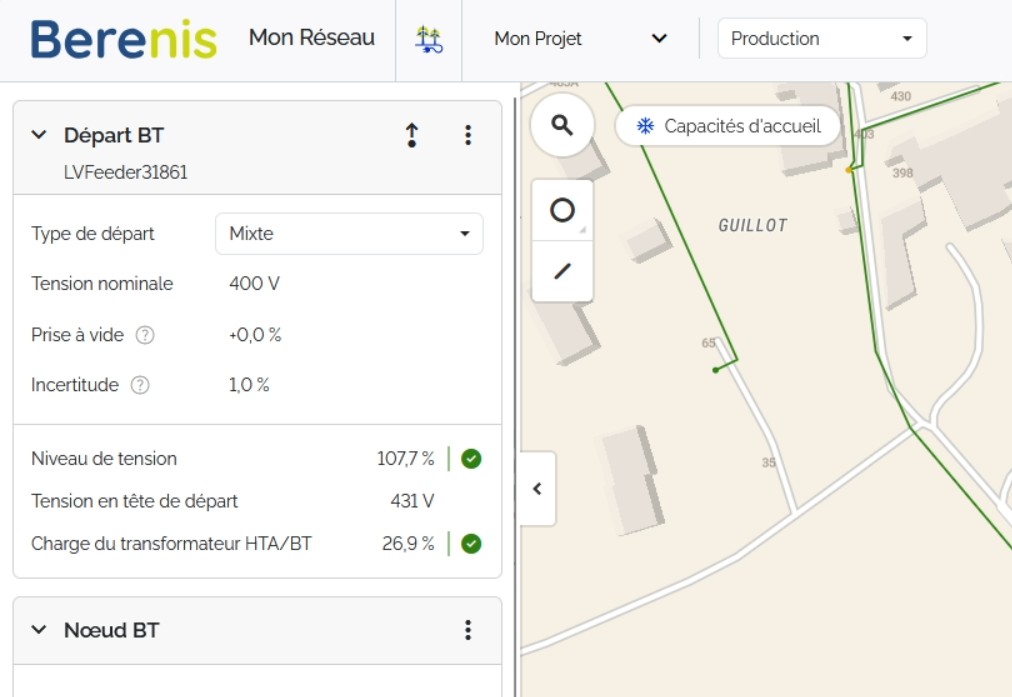This screenshot has width=1012, height=697.
Task: Click green check beside transformer charge
Action: coord(471,544)
